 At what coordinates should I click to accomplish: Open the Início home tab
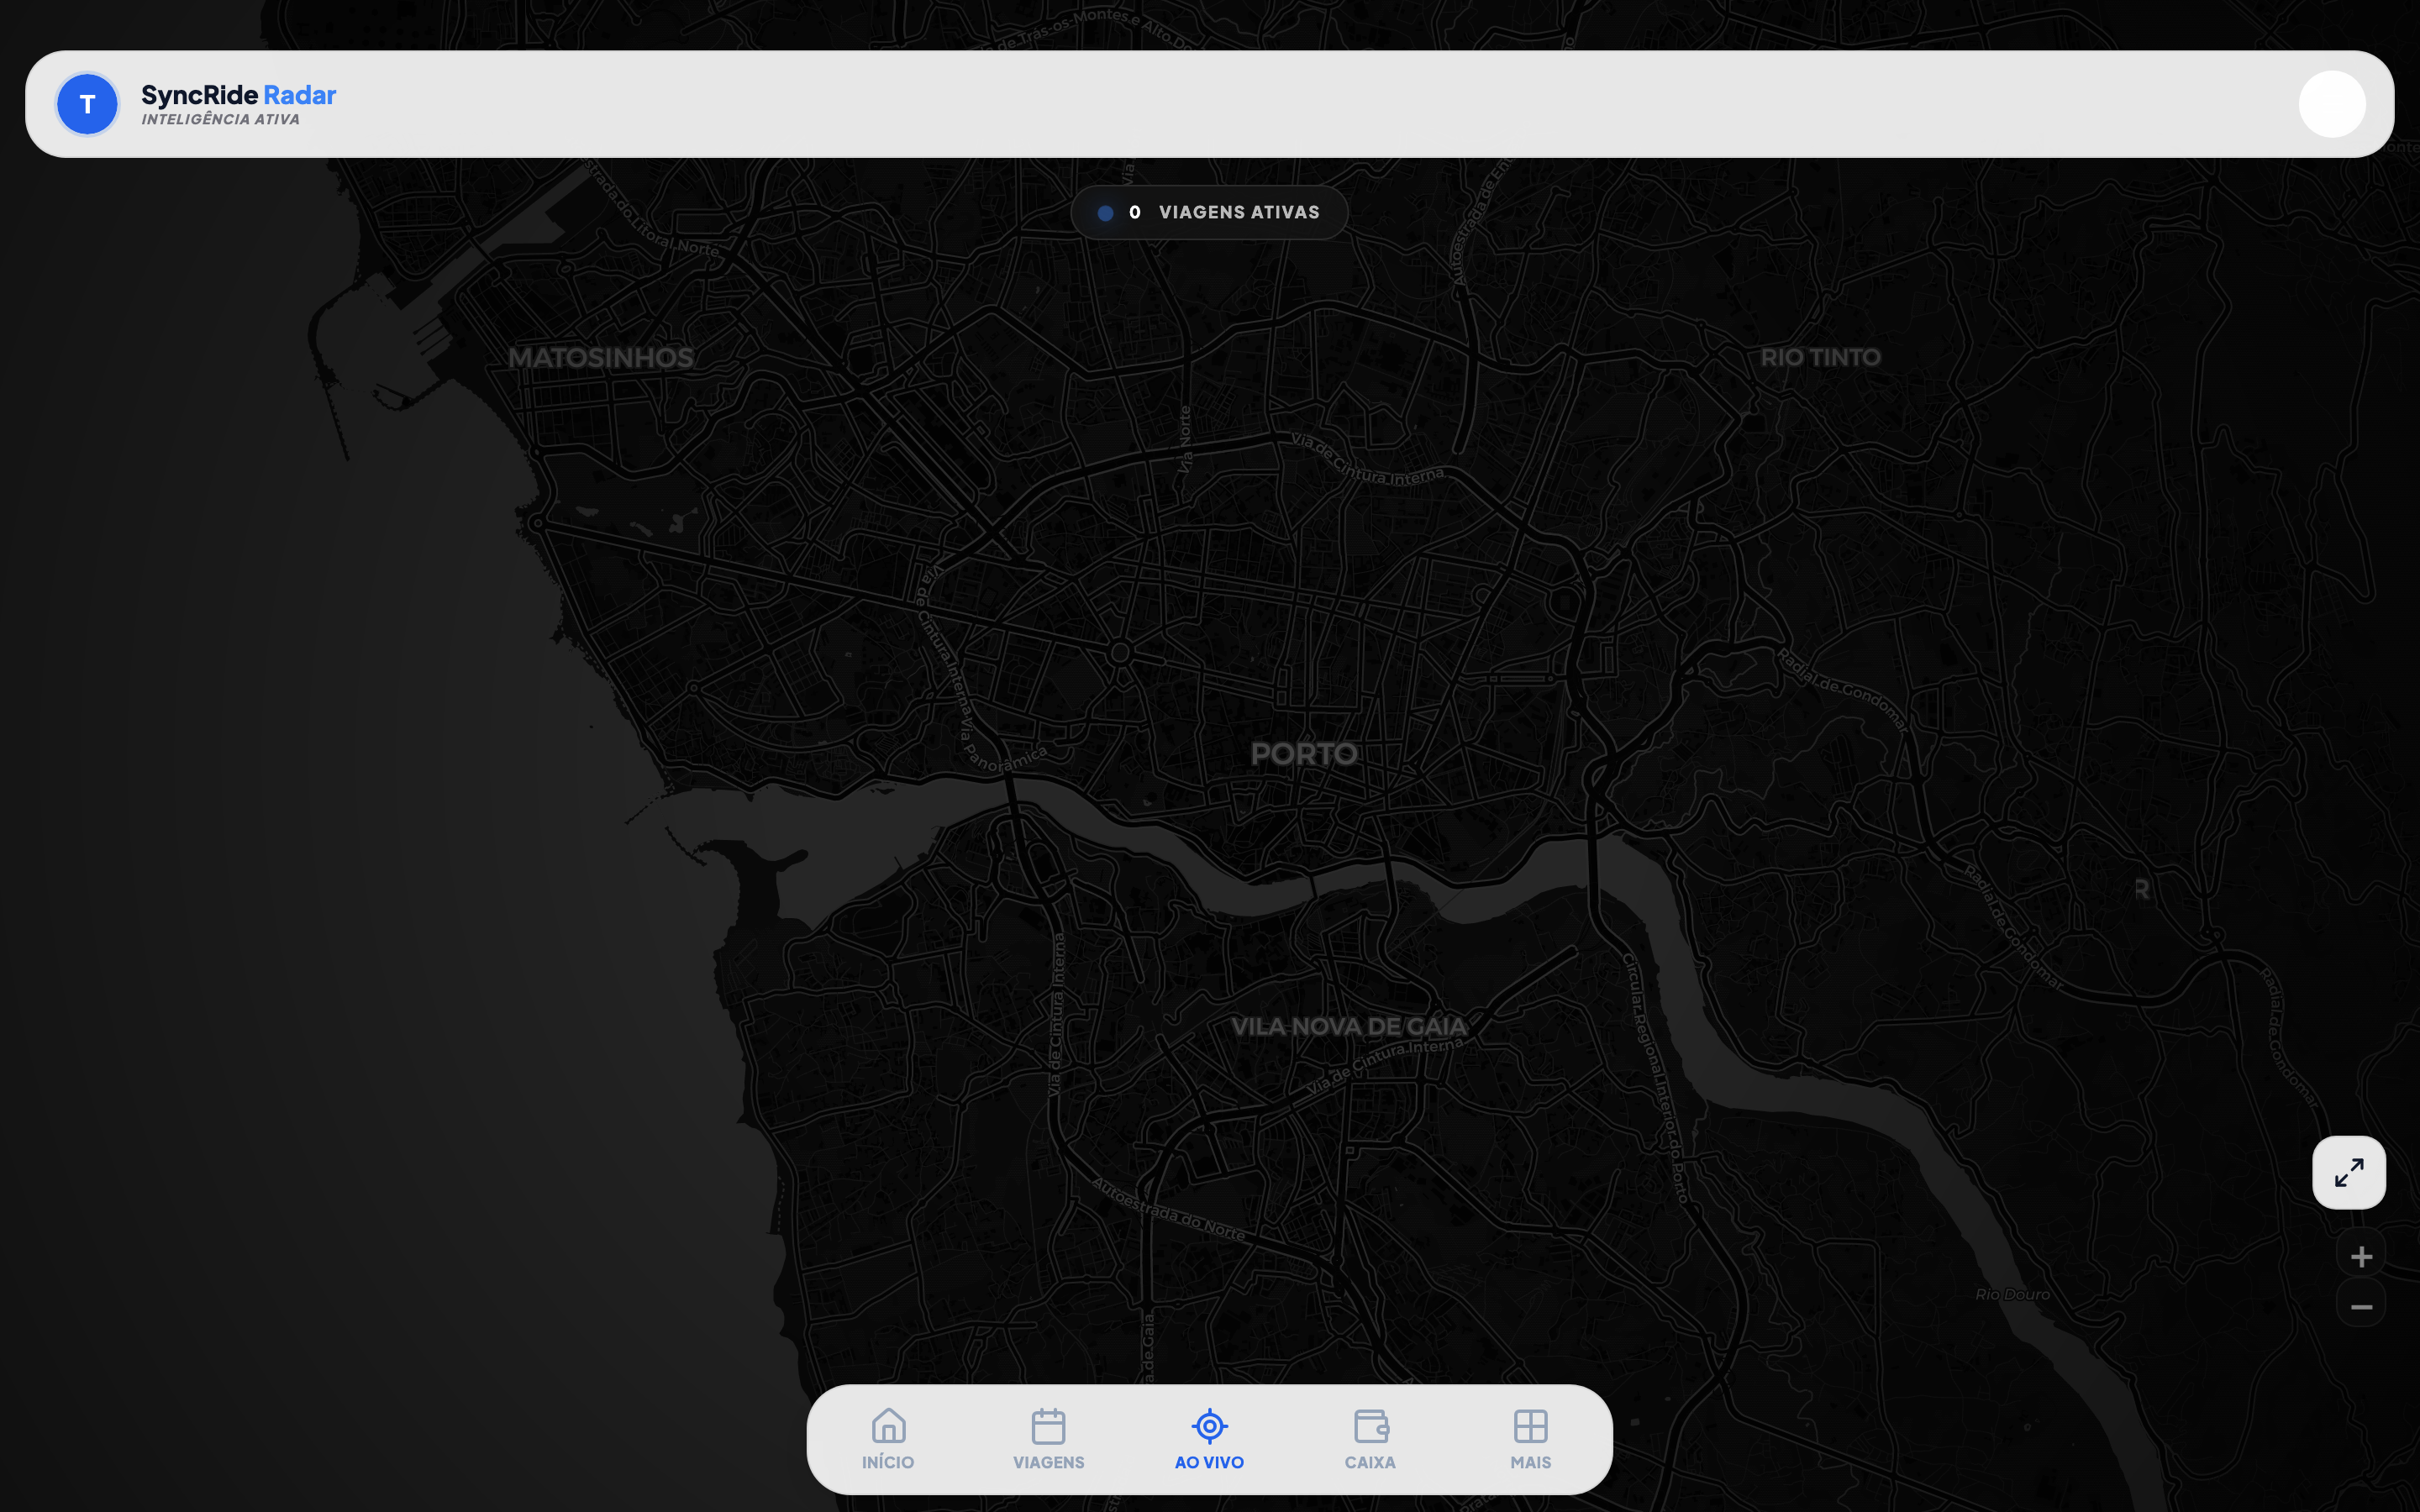[888, 1439]
